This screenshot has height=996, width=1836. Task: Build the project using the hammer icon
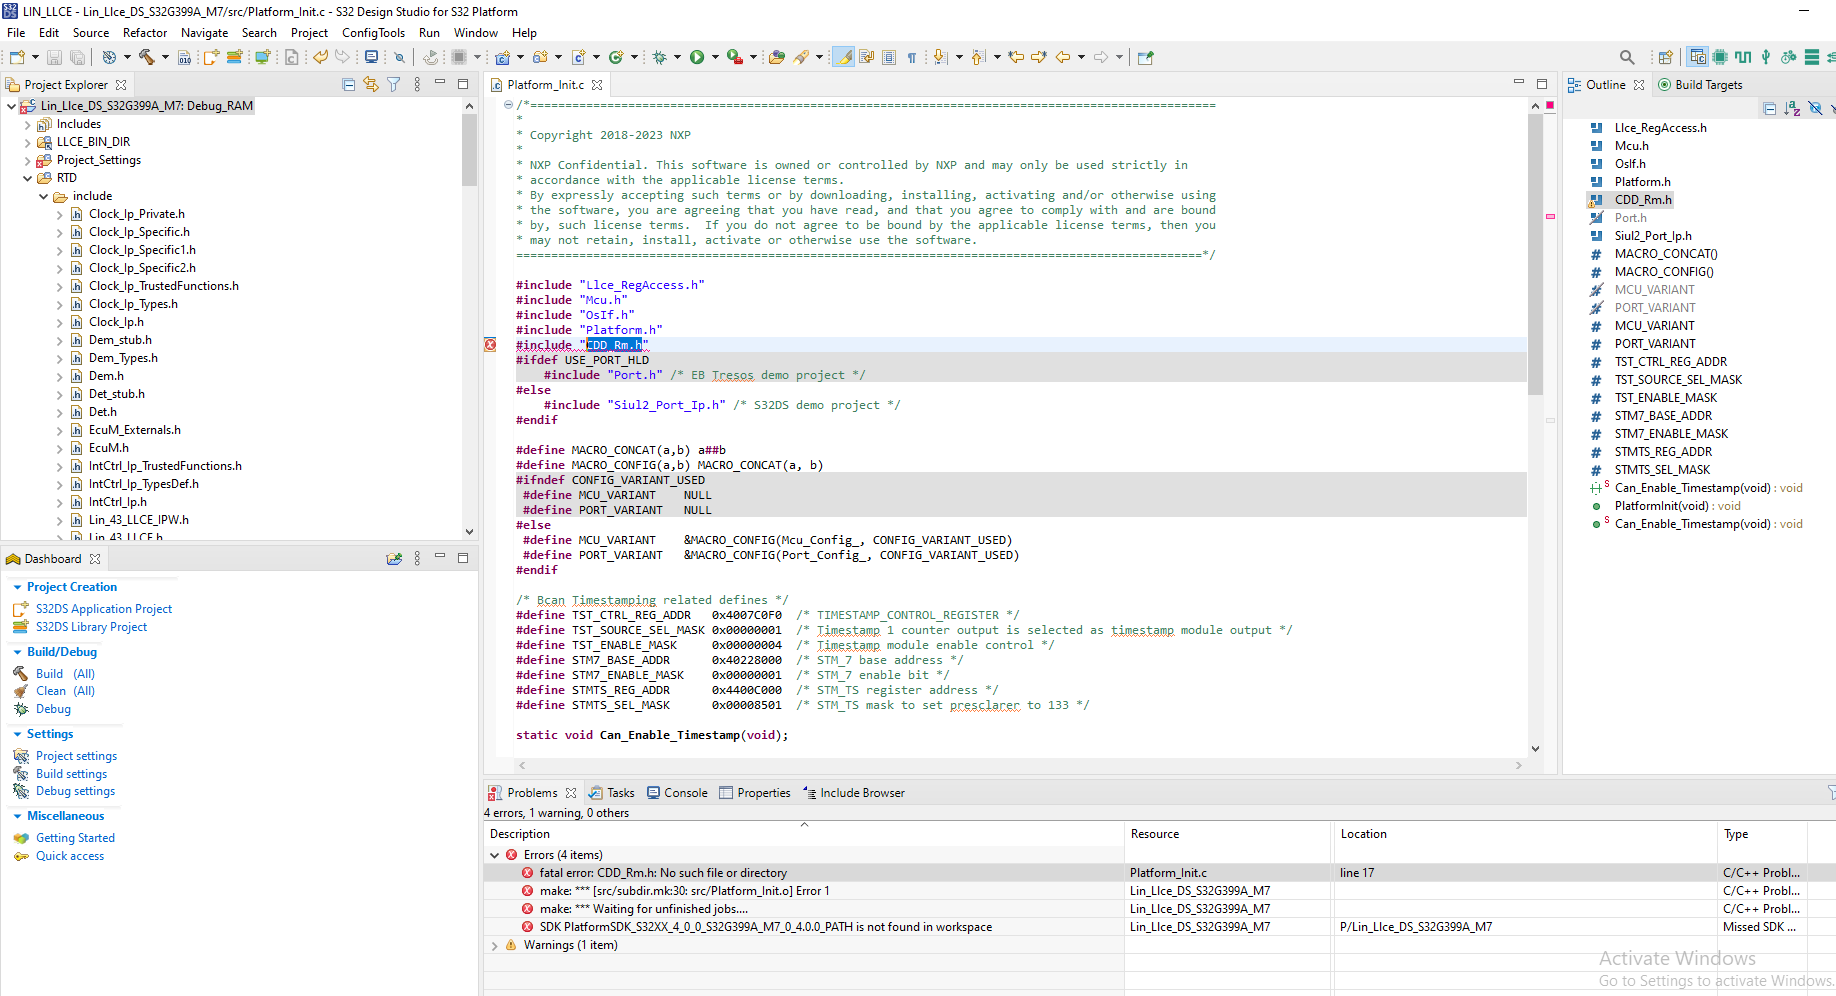click(x=146, y=58)
